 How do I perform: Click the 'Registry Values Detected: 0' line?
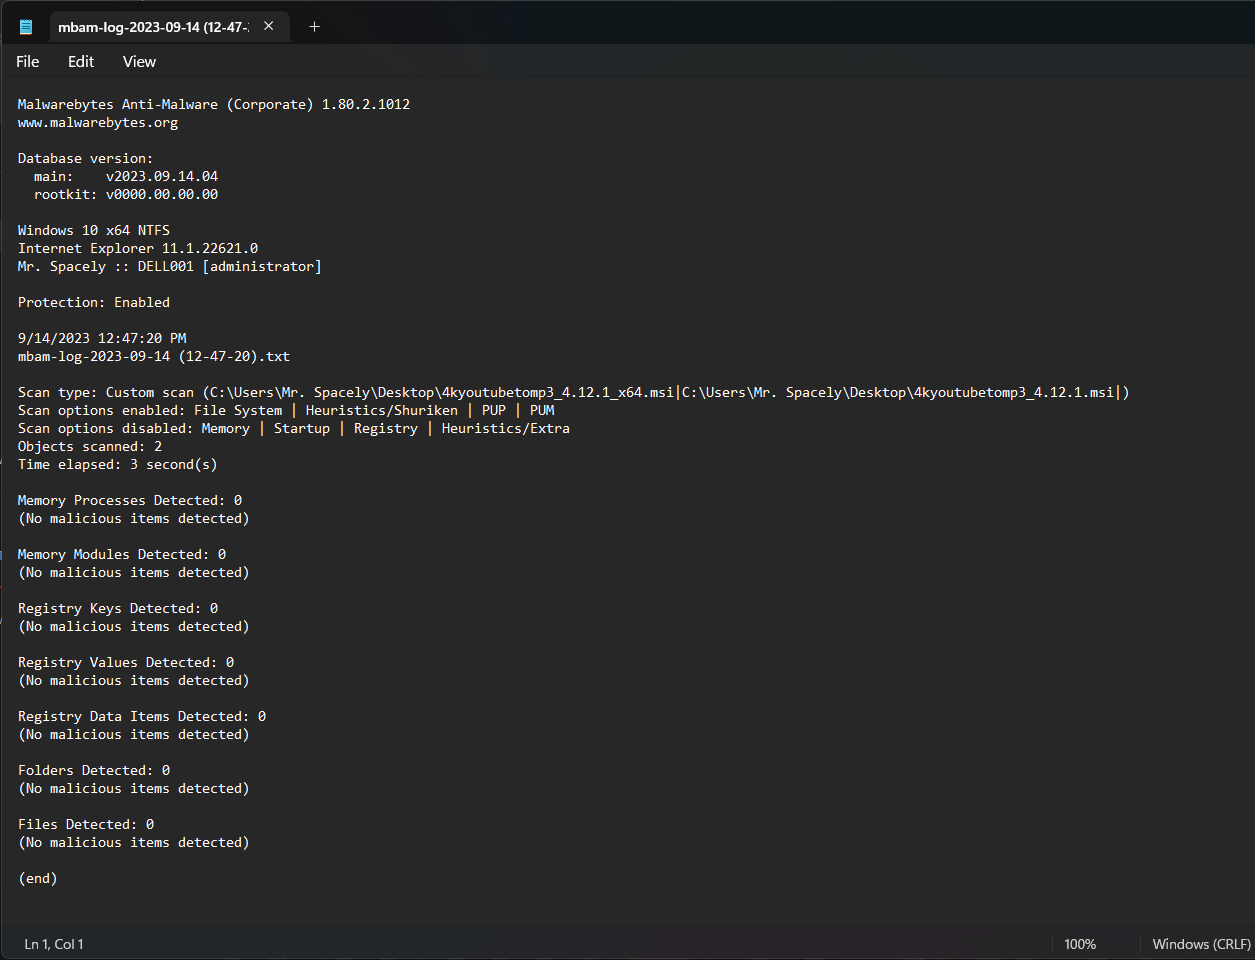[126, 662]
